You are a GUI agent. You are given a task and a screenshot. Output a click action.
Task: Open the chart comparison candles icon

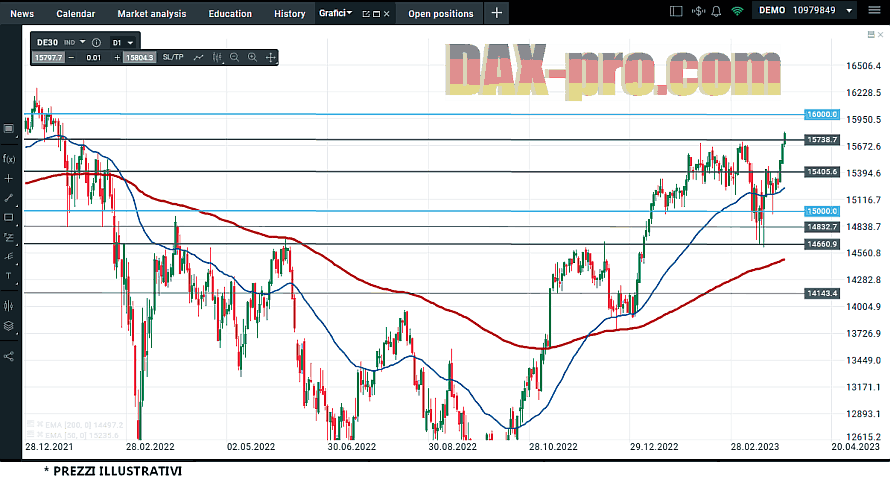click(x=9, y=306)
